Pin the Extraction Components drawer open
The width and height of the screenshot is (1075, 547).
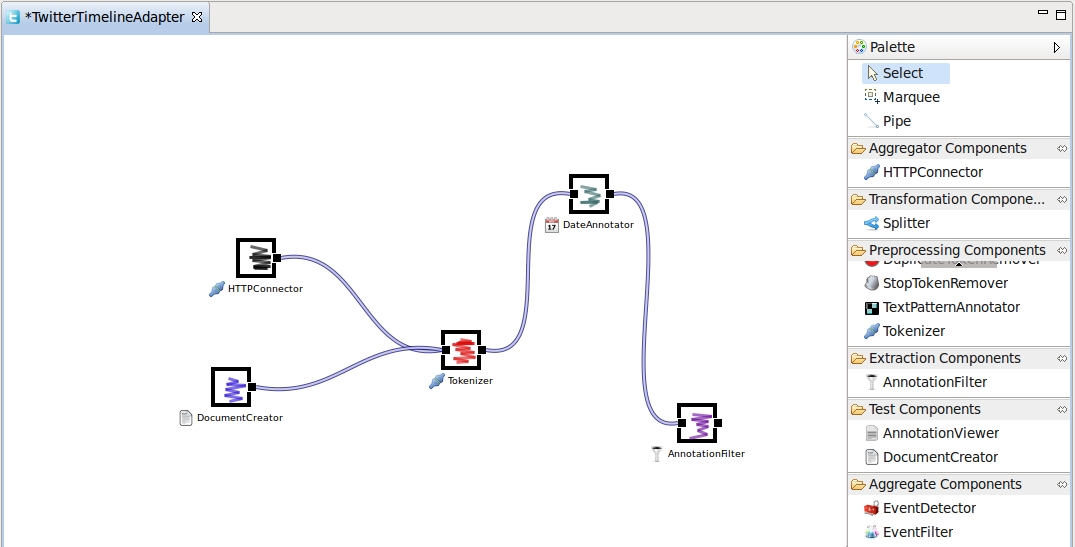pos(1062,358)
